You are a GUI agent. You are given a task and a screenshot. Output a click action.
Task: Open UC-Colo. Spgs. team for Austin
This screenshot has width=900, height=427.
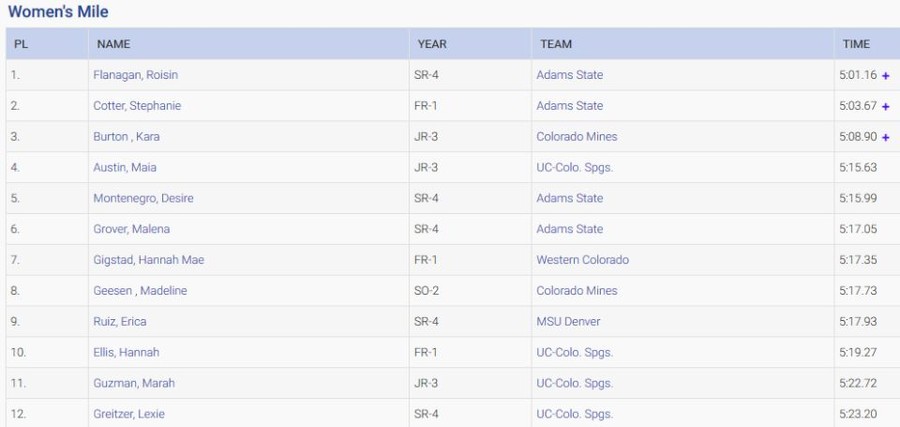pyautogui.click(x=575, y=168)
